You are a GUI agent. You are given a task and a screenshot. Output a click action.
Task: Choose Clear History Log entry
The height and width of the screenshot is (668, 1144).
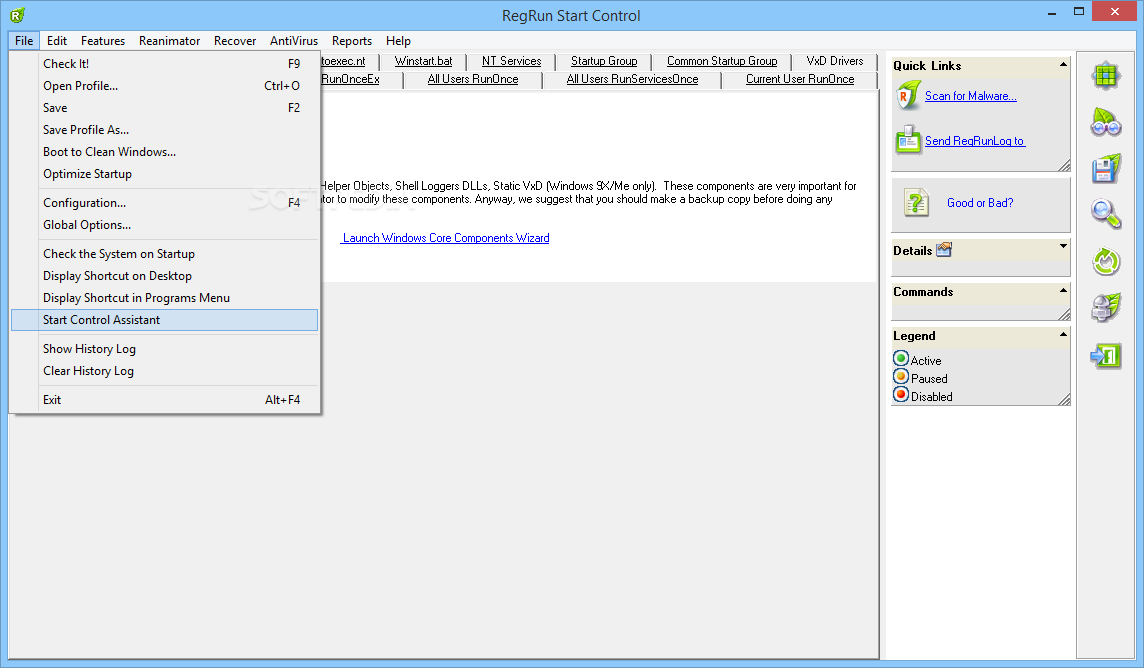(x=164, y=370)
